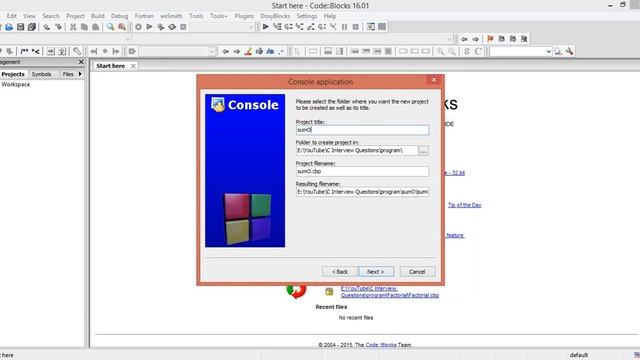Click the Project title input field

point(362,130)
